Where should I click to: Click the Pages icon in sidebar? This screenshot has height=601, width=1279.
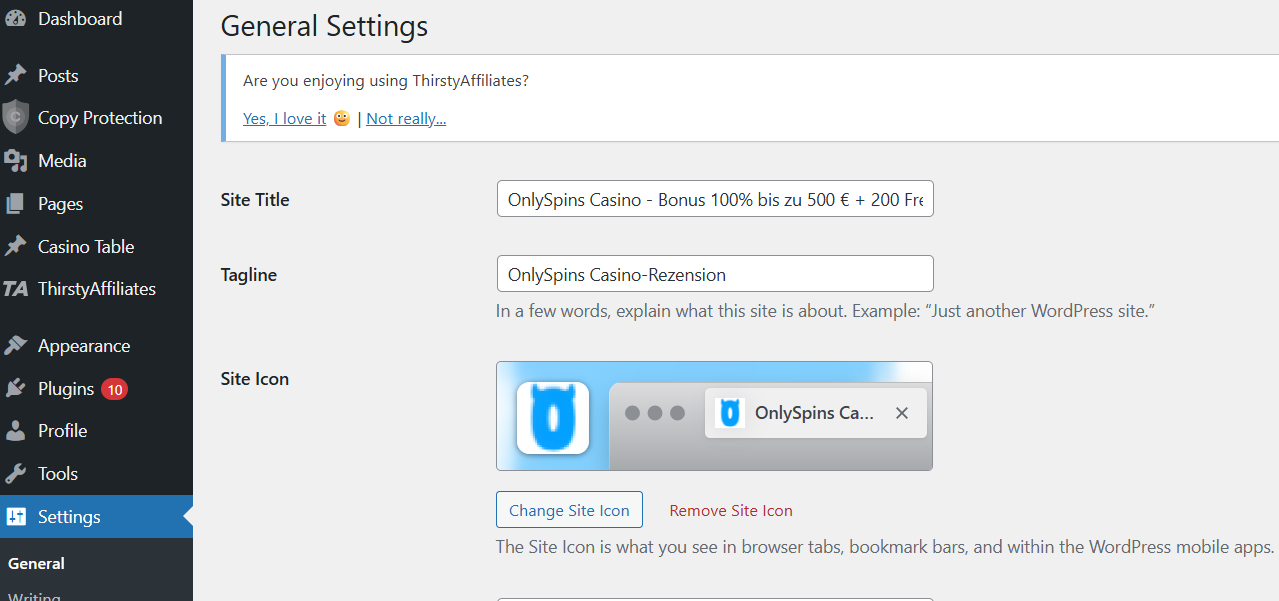15,204
